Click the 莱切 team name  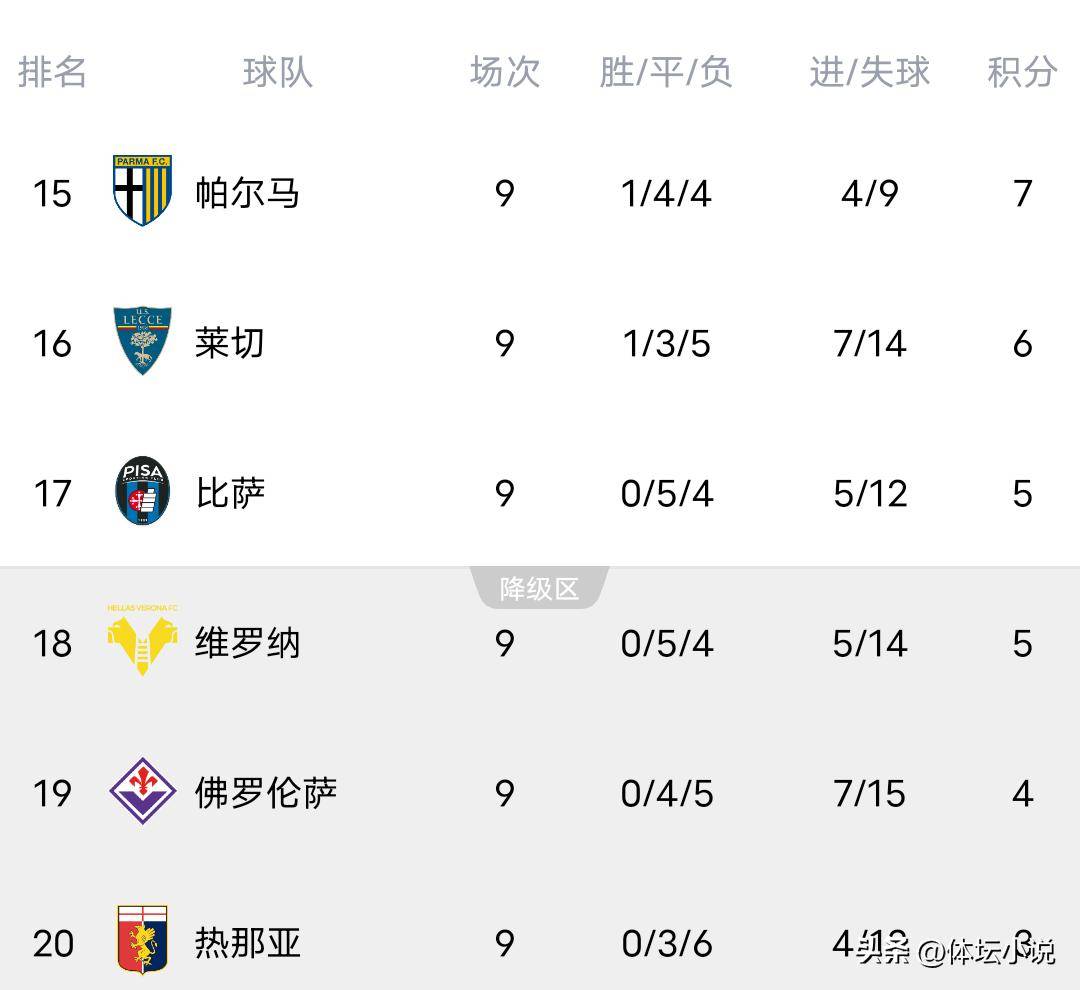click(x=228, y=343)
